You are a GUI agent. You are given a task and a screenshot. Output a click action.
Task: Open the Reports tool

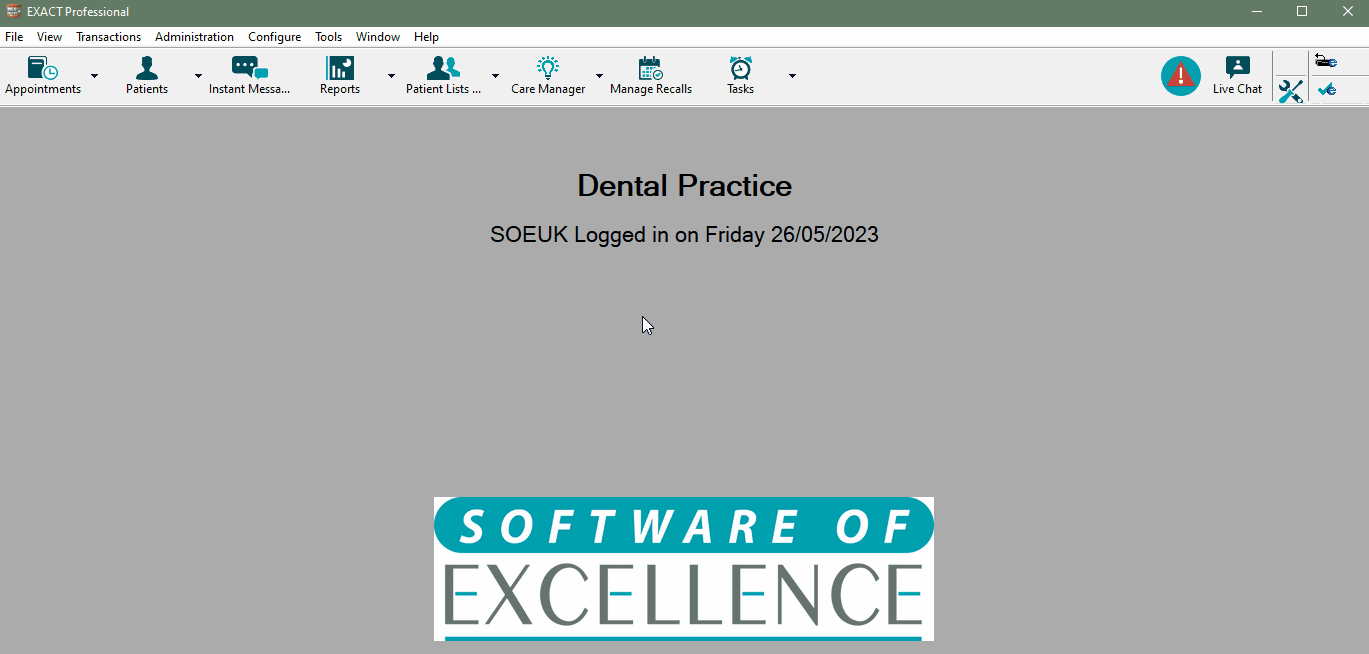point(340,76)
